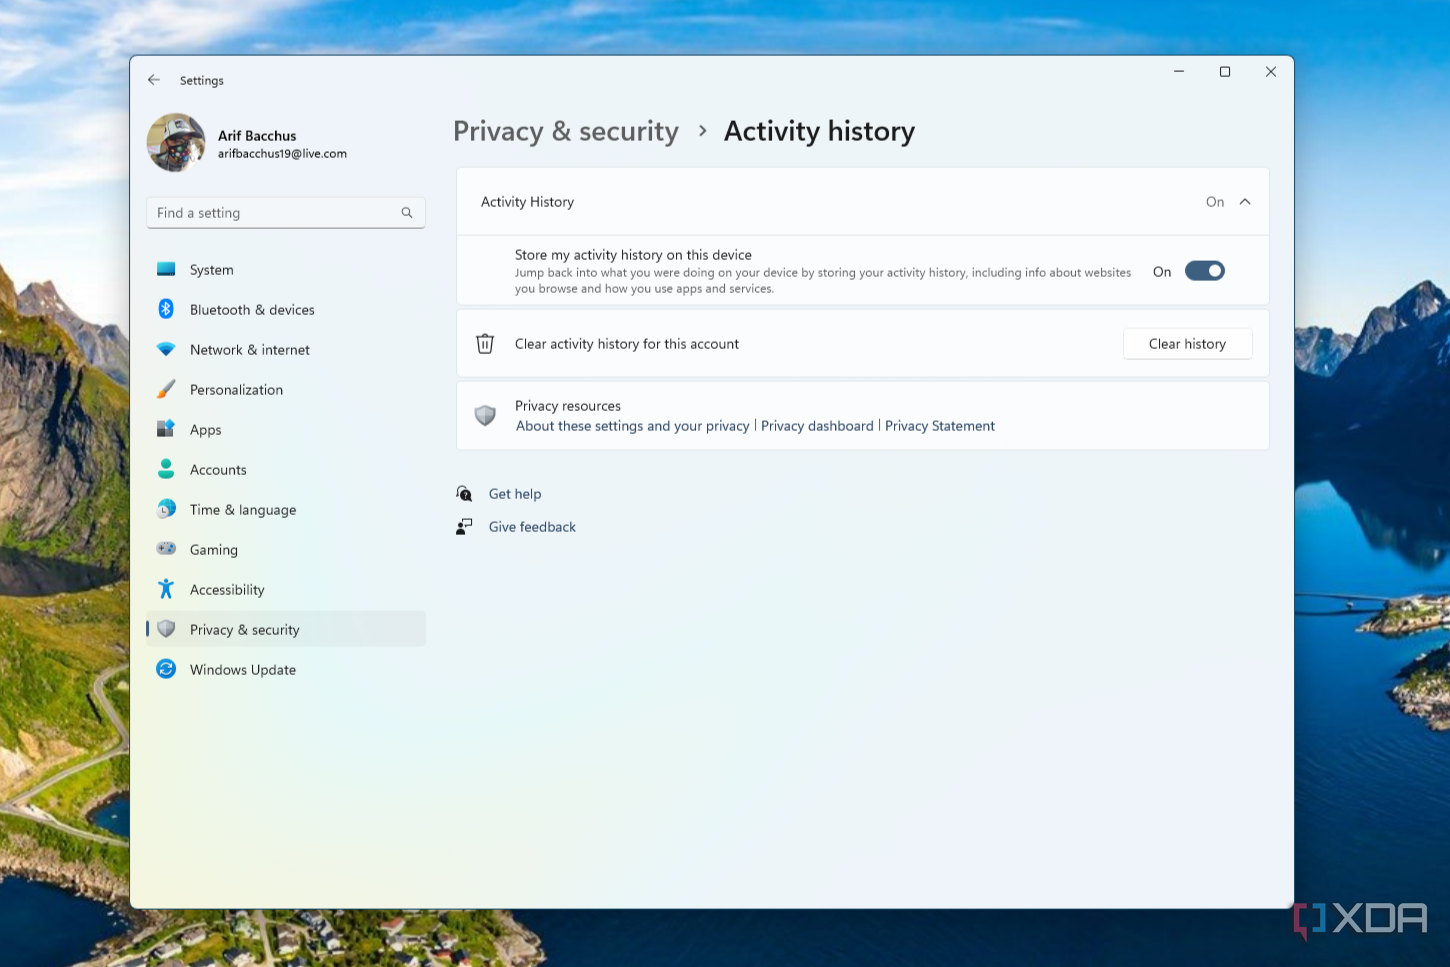1450x967 pixels.
Task: Click the System monitor icon
Action: pyautogui.click(x=166, y=270)
